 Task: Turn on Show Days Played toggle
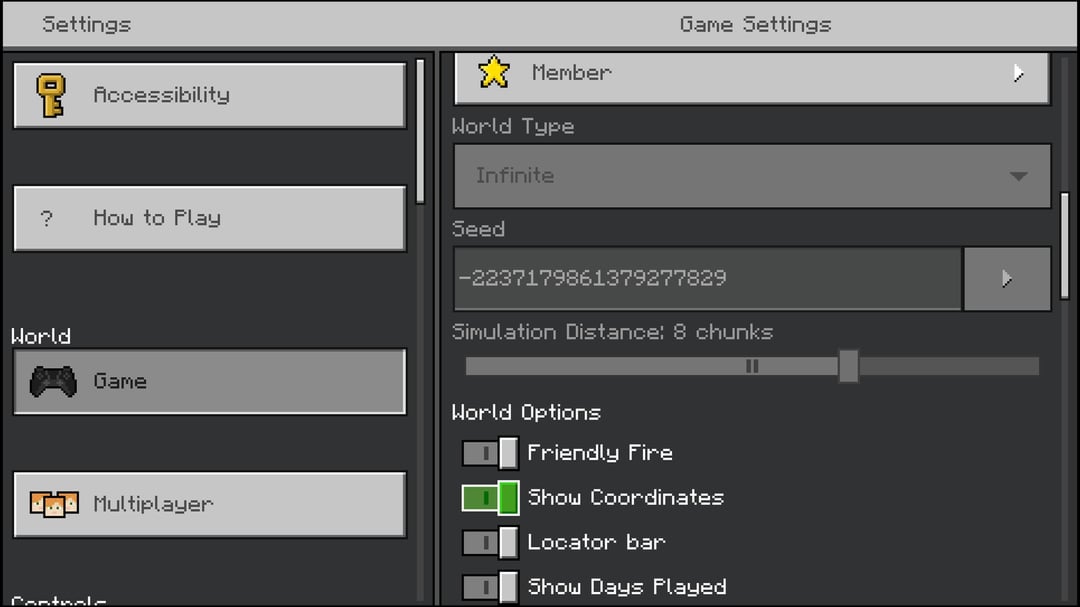pyautogui.click(x=490, y=586)
